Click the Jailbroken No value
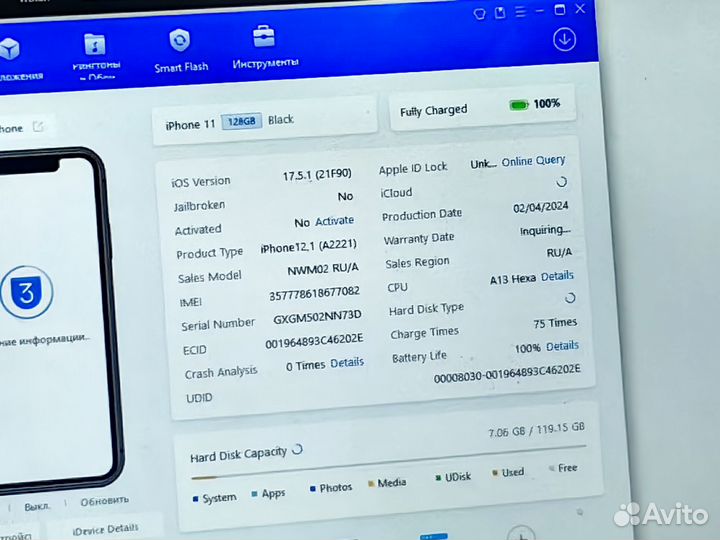This screenshot has width=720, height=540. pyautogui.click(x=345, y=197)
